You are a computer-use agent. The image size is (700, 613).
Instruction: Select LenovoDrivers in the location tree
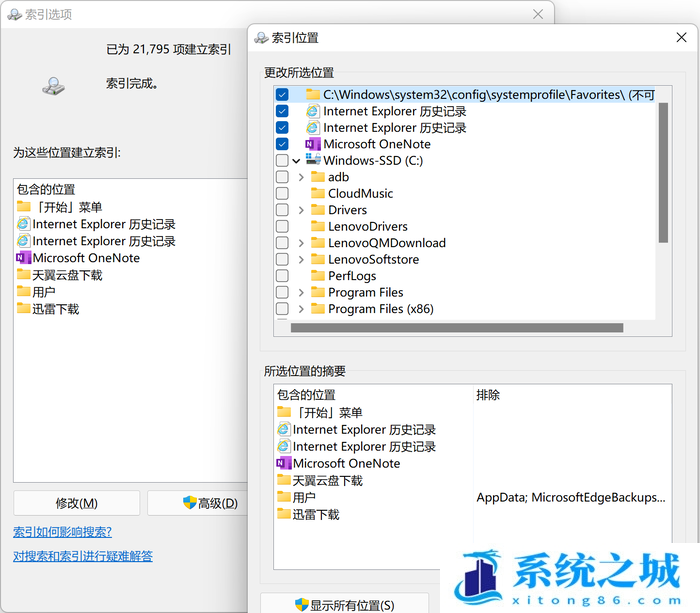click(368, 226)
